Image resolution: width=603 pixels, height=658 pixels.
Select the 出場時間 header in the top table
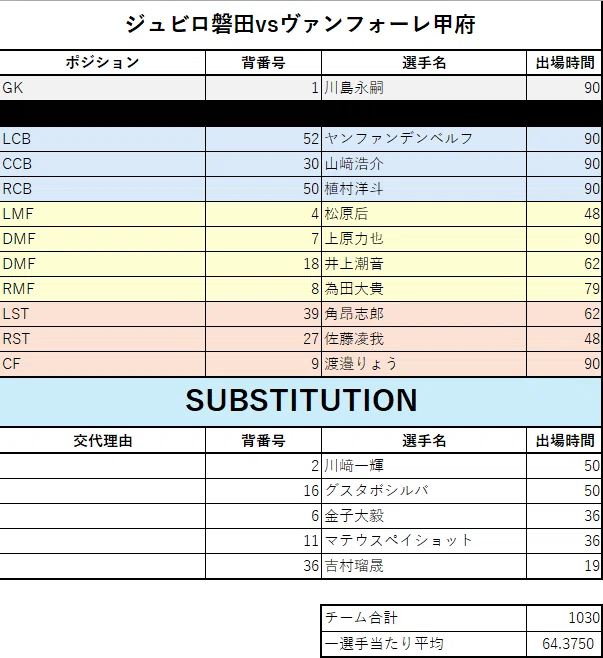564,63
